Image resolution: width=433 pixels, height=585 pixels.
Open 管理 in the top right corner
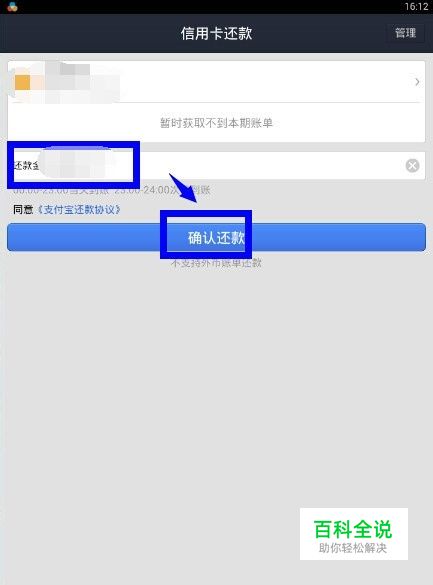(405, 33)
